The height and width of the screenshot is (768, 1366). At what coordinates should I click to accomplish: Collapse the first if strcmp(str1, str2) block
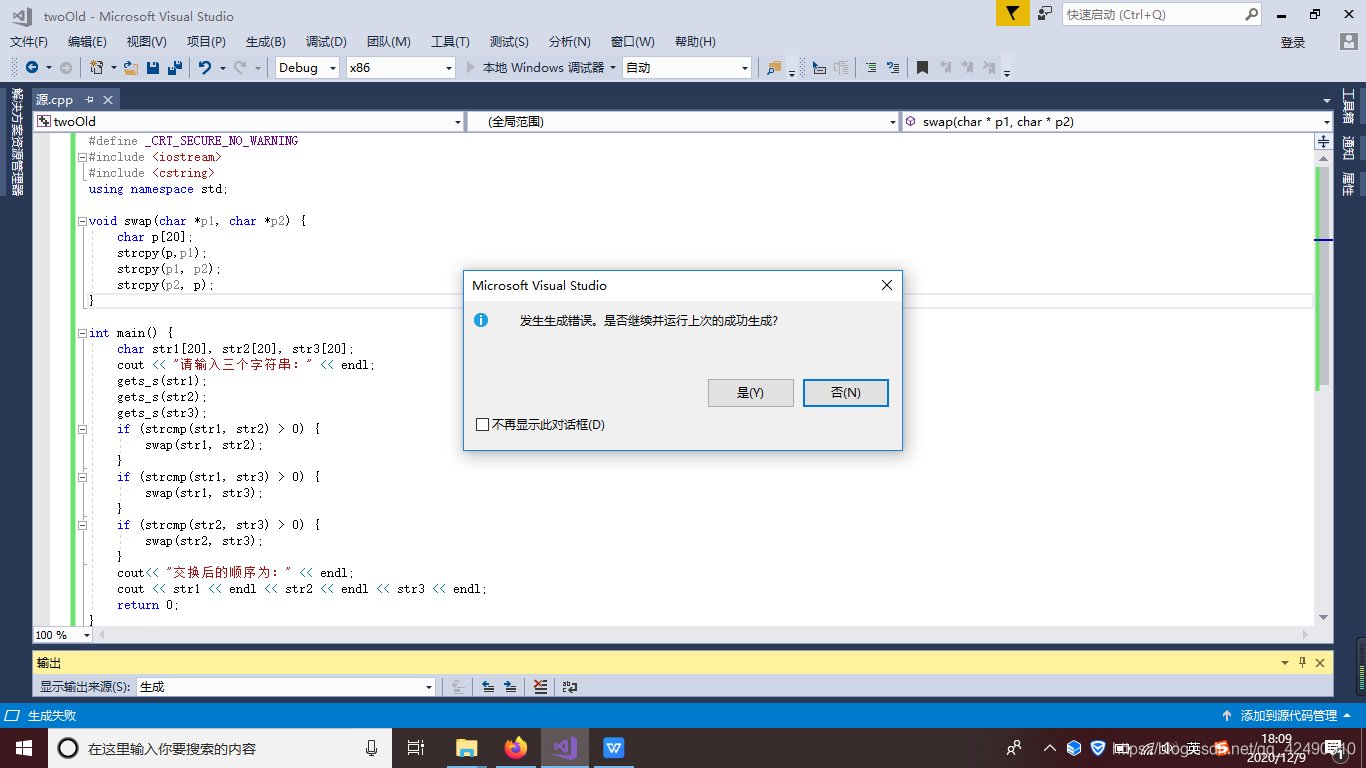click(x=82, y=429)
